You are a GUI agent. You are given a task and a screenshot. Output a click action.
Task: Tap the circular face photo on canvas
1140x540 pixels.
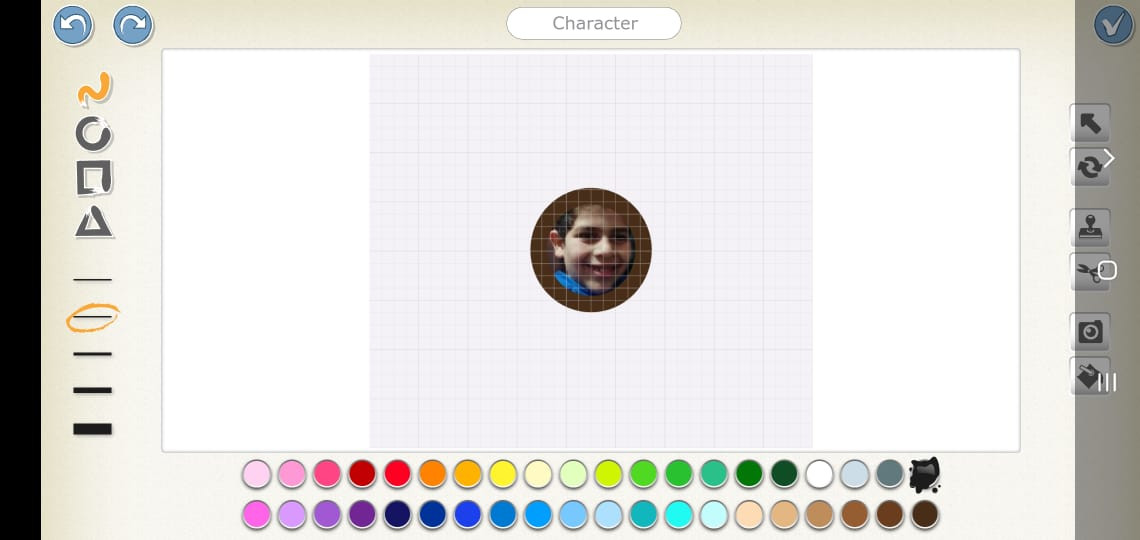pos(591,250)
